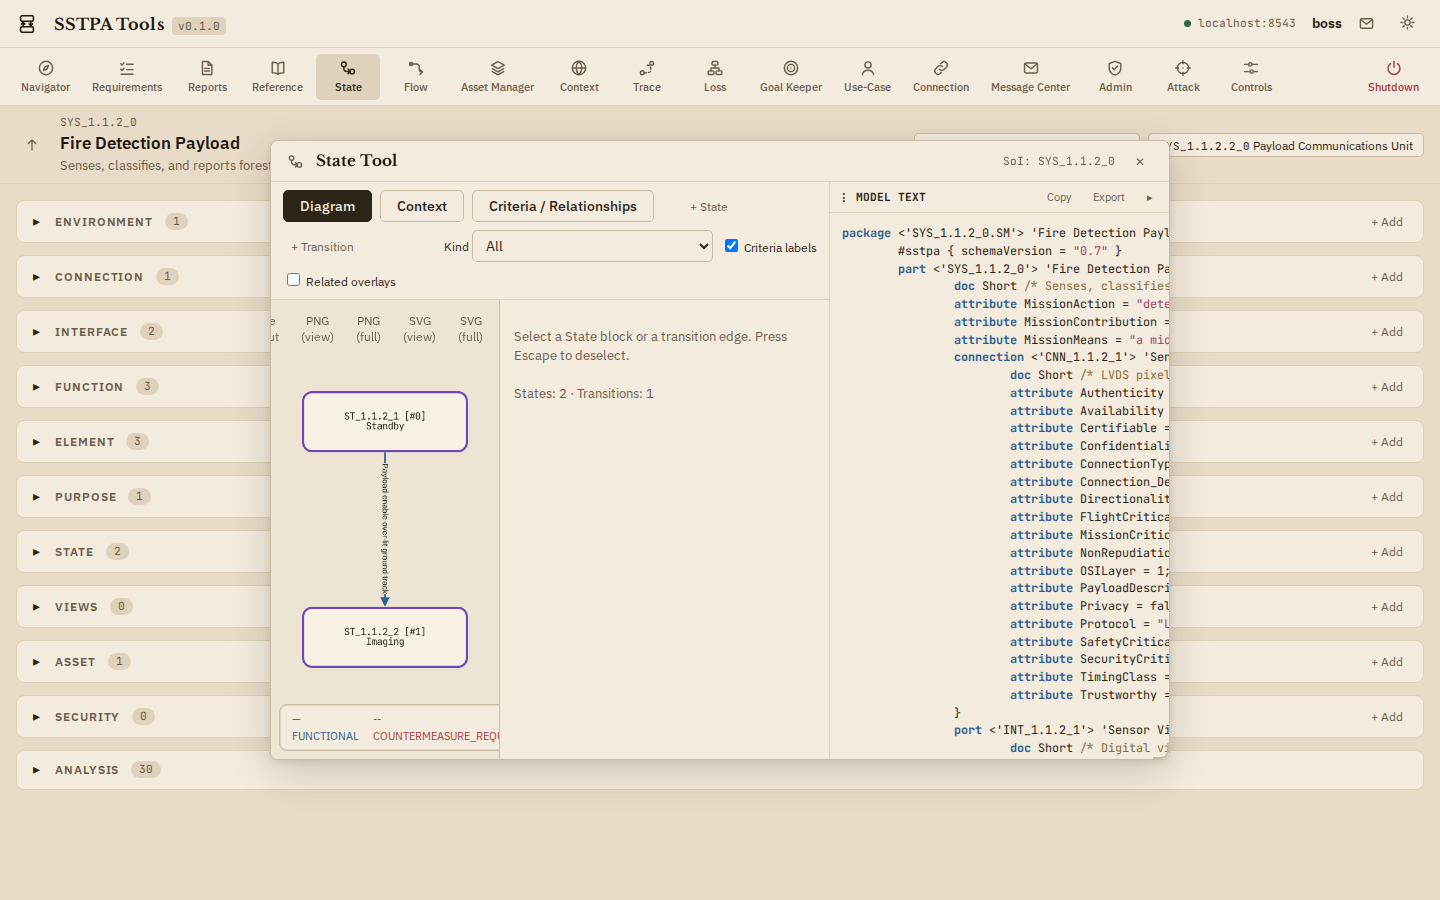This screenshot has width=1440, height=900.
Task: Open the Trace tool
Action: click(x=647, y=77)
